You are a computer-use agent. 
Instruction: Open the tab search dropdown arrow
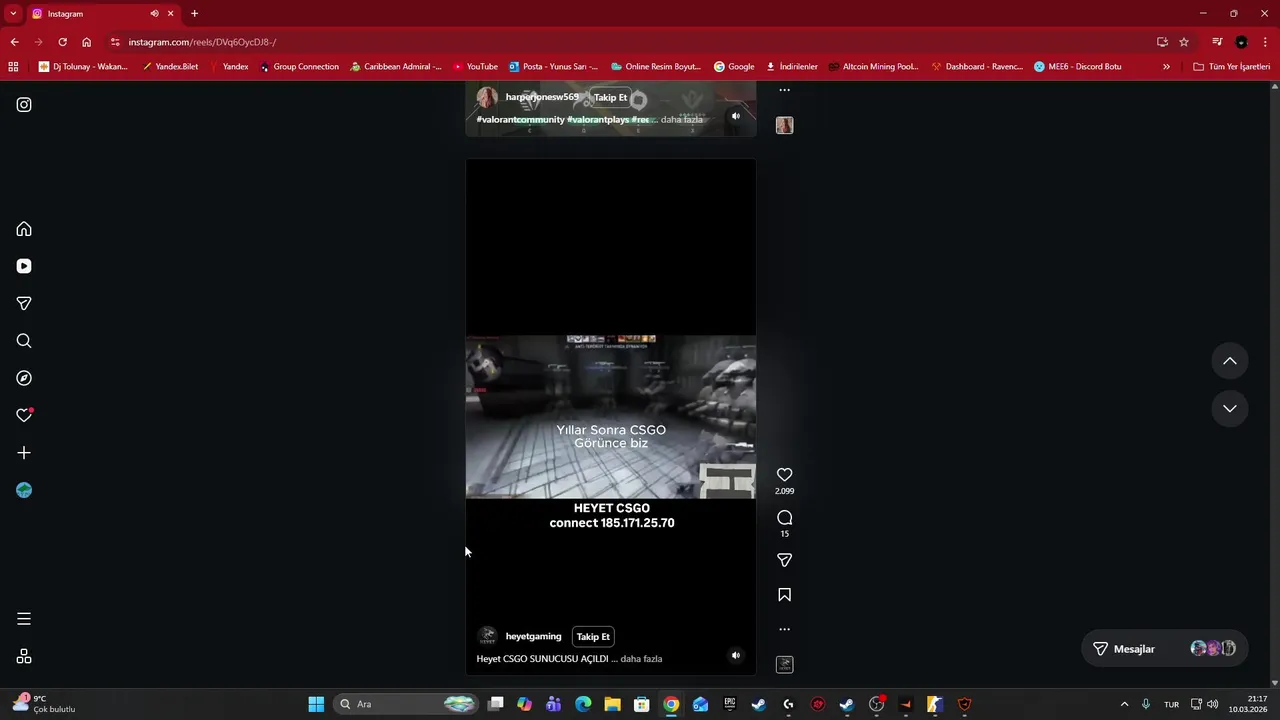click(13, 14)
